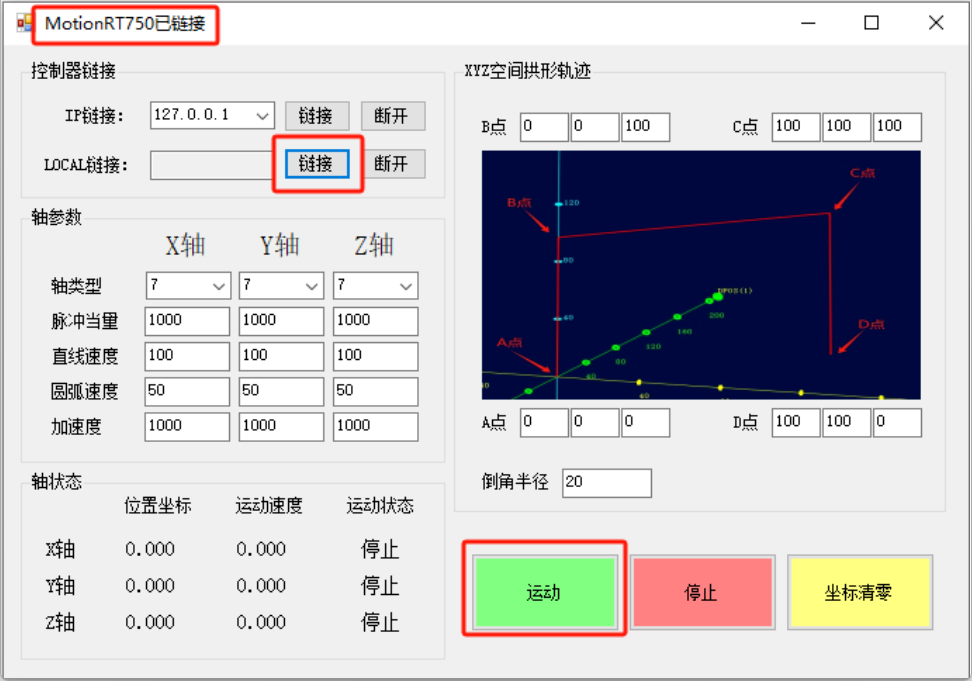Click C点 third coordinate field
The height and width of the screenshot is (681, 972).
point(898,127)
